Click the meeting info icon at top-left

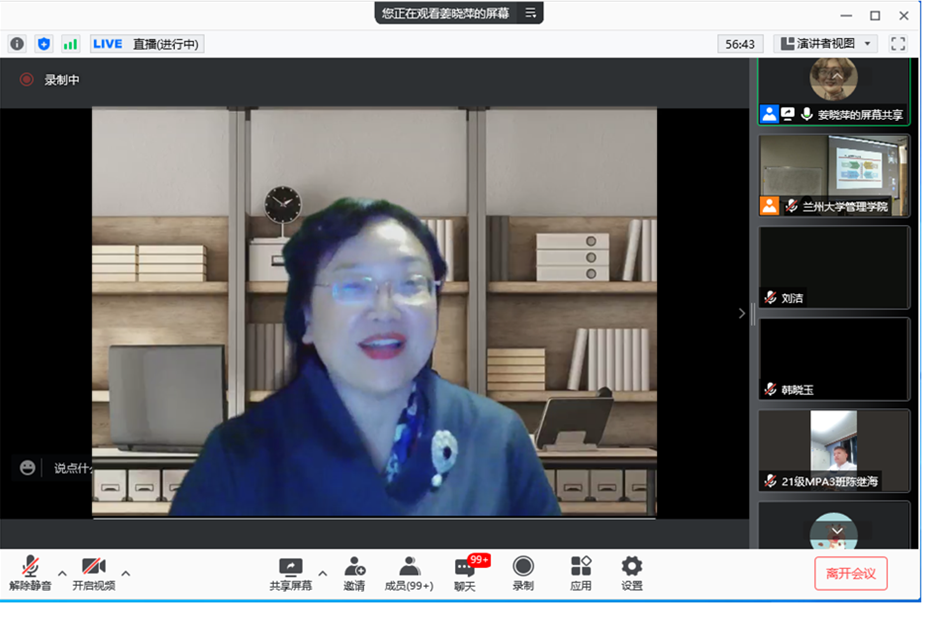17,44
